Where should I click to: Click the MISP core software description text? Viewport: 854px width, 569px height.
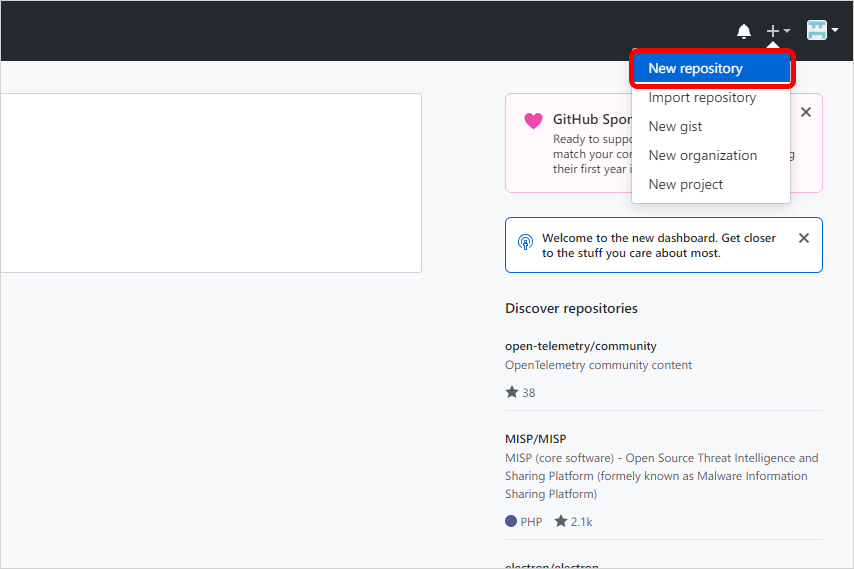(661, 476)
